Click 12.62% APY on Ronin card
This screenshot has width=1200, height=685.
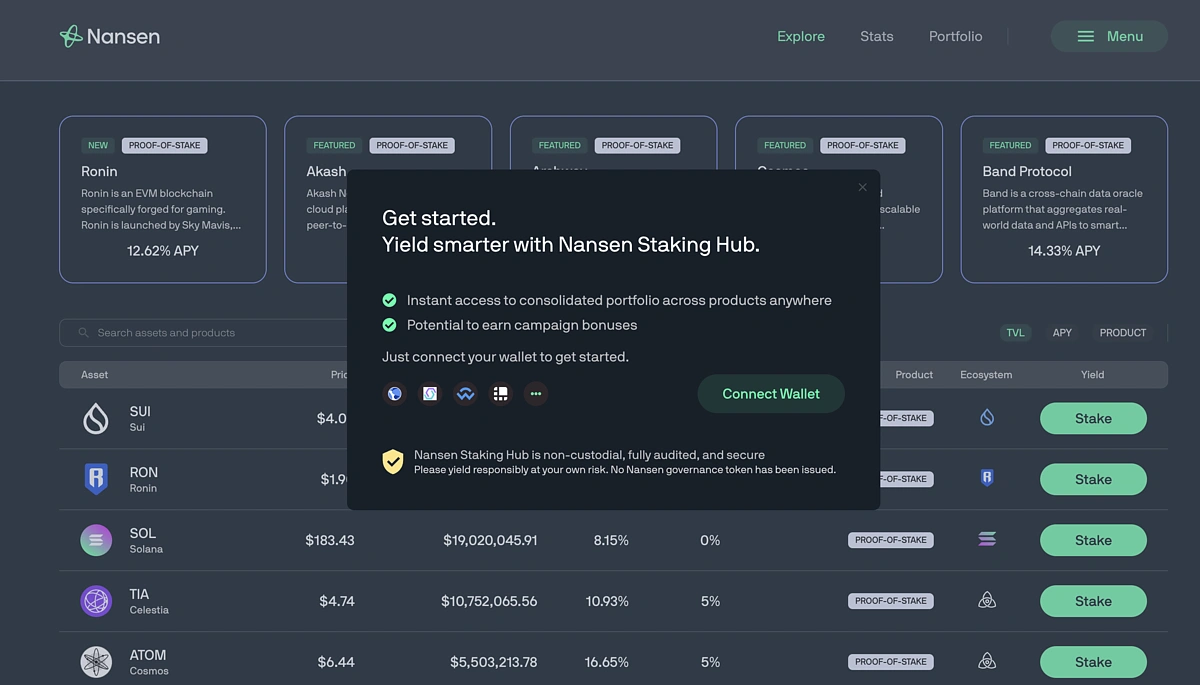click(x=163, y=251)
